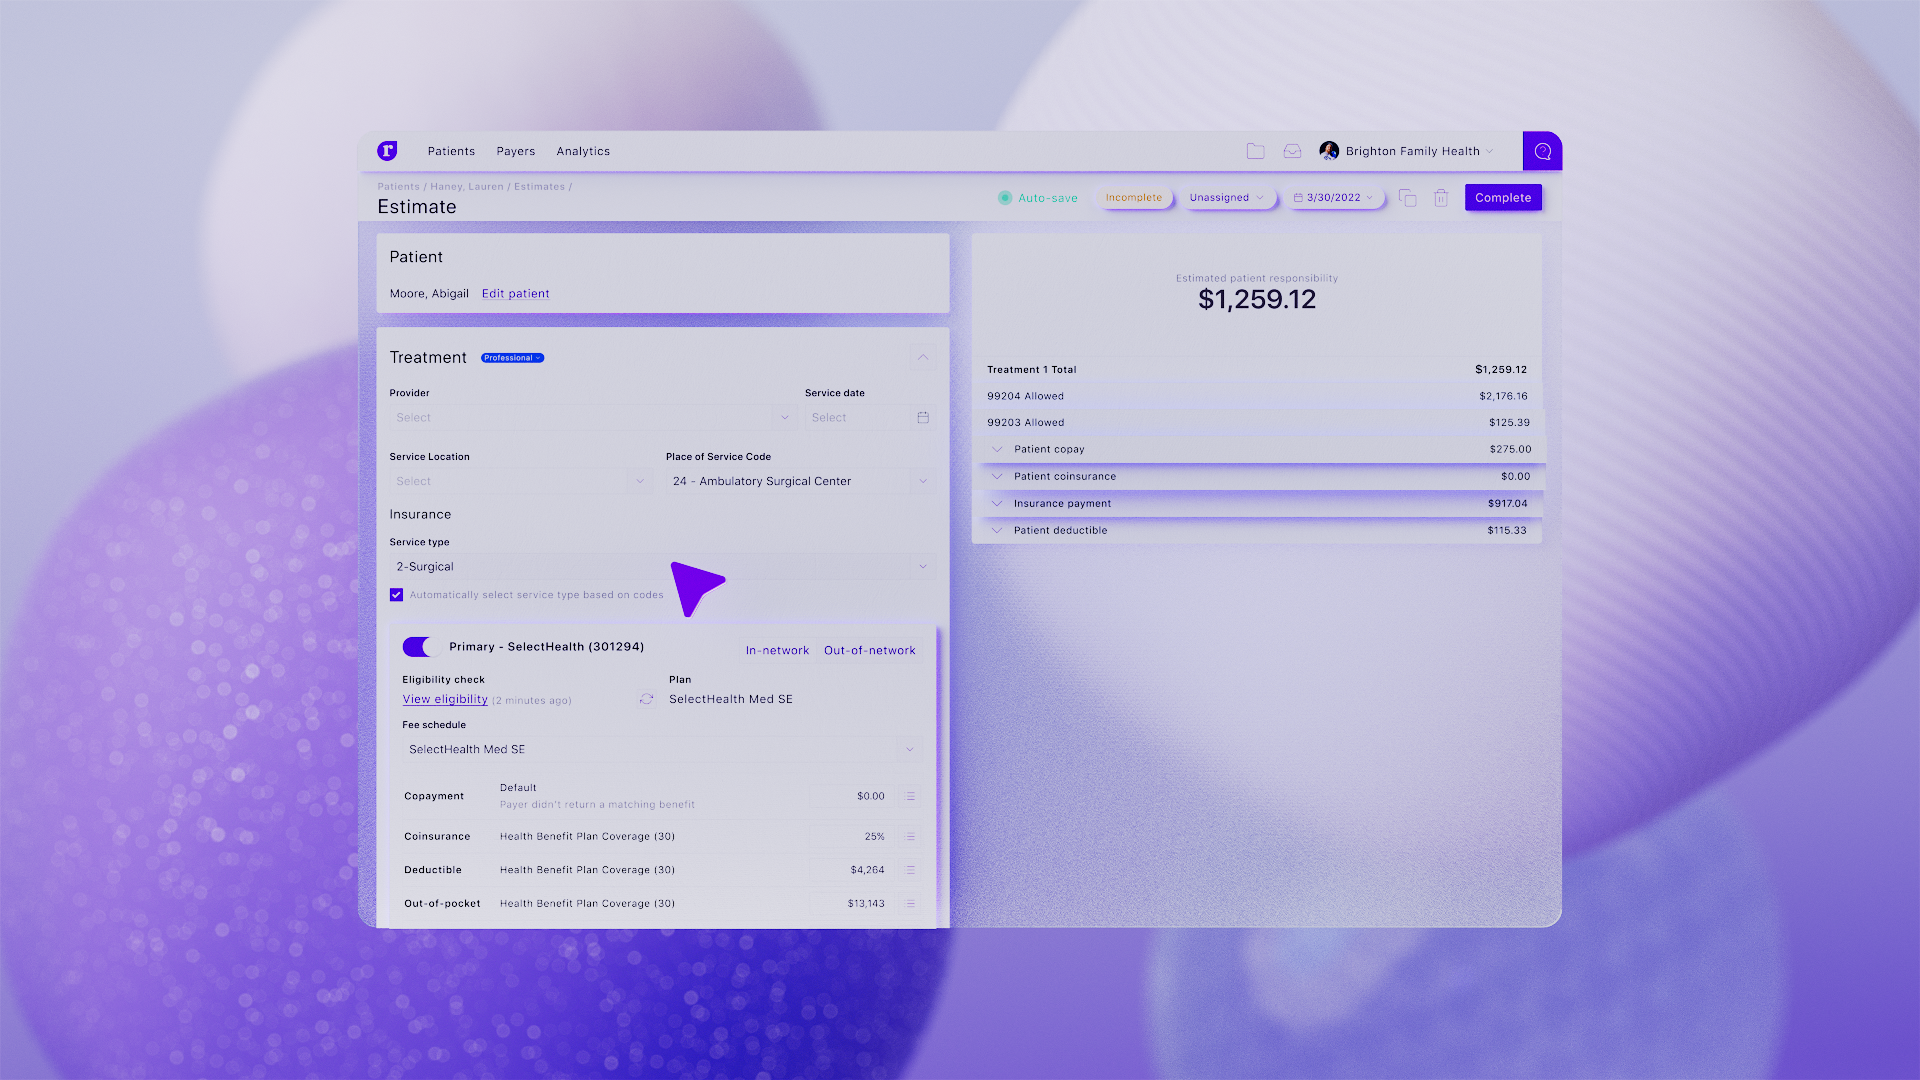The height and width of the screenshot is (1080, 1920).
Task: Duplicate the estimate with the copy icon
Action: 1407,198
